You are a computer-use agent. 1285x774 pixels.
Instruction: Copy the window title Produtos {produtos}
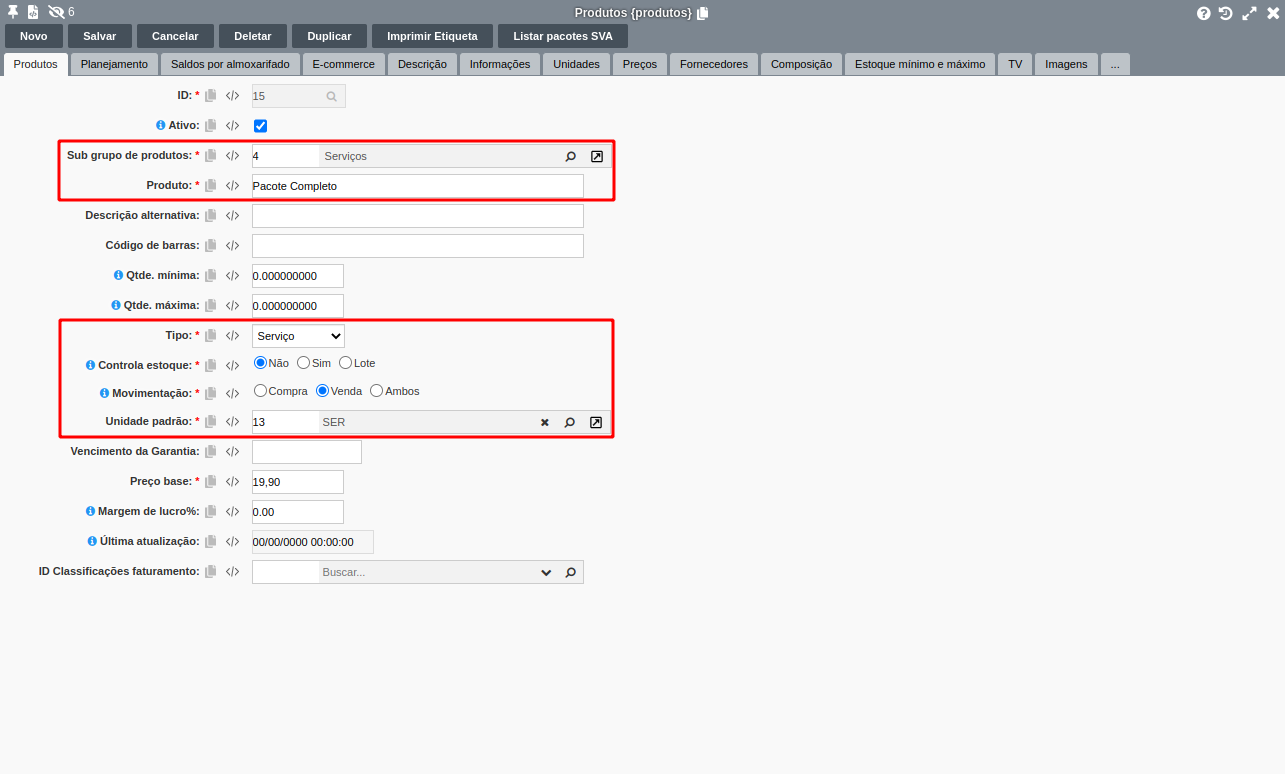pos(703,13)
